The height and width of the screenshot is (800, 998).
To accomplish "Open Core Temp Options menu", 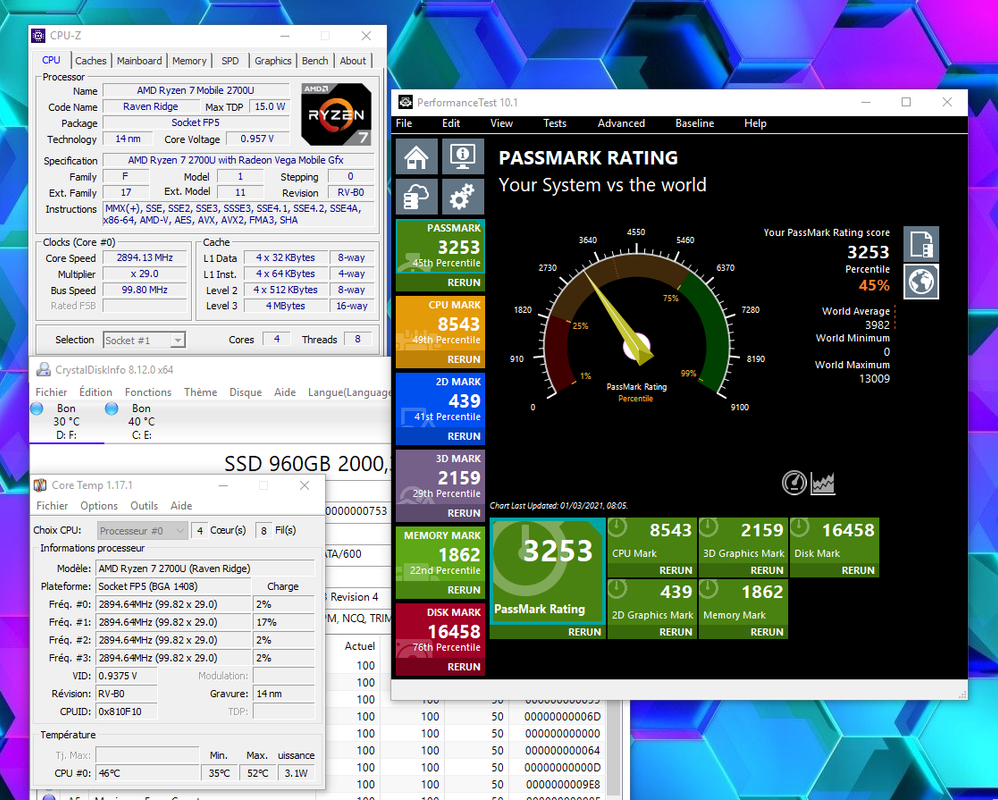I will pyautogui.click(x=99, y=505).
